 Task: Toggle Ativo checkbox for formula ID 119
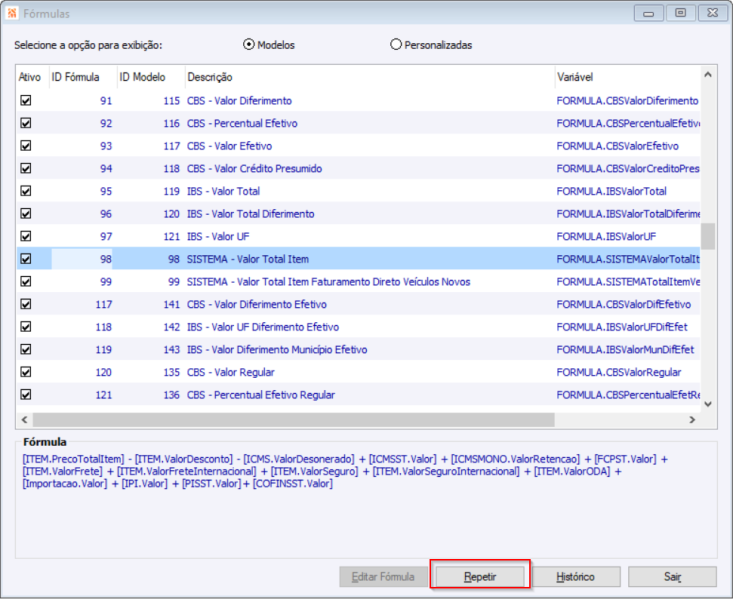26,349
